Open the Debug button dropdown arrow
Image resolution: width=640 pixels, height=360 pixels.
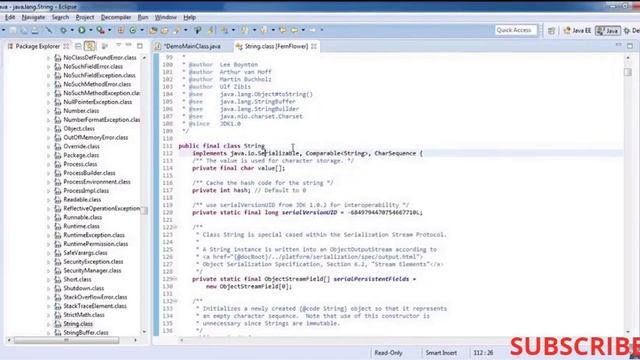72,30
